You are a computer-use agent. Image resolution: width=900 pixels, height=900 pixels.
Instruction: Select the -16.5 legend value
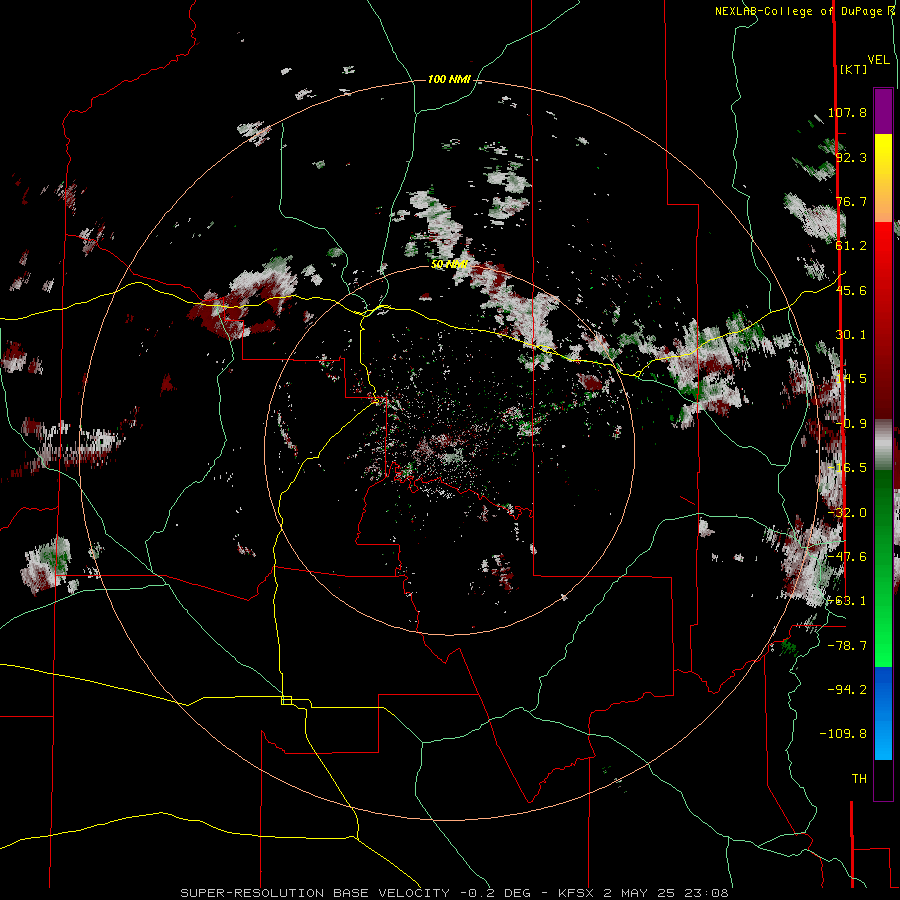click(847, 468)
